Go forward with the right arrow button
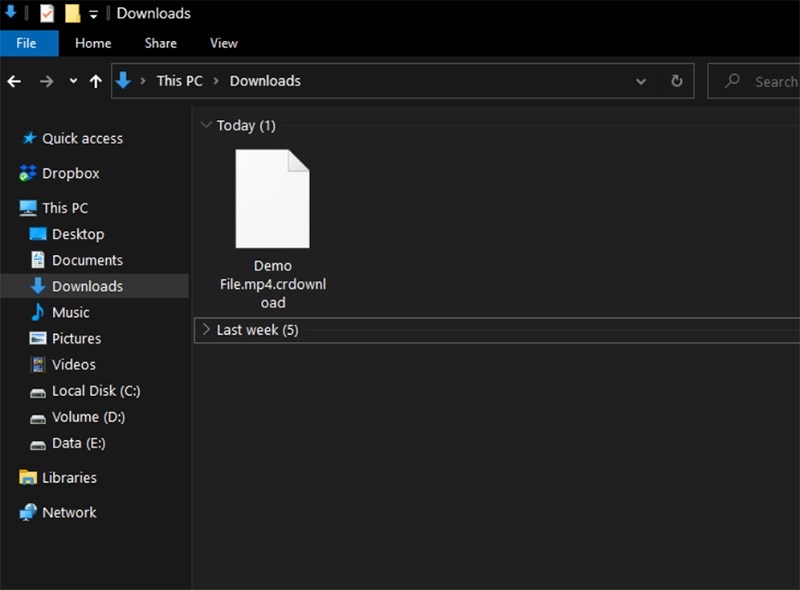 (46, 81)
